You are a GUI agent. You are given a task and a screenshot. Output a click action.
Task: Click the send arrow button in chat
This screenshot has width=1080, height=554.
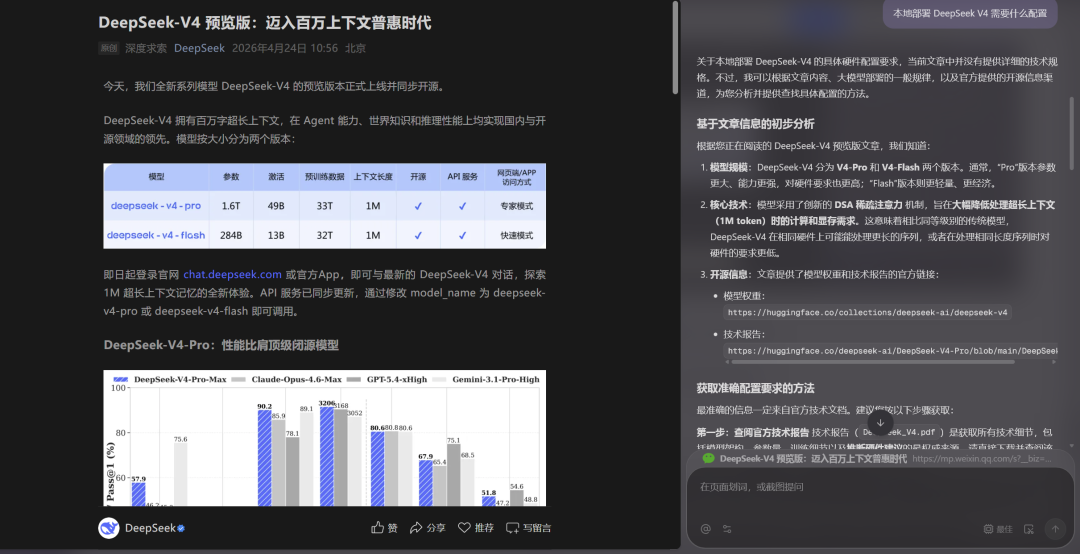(x=1055, y=529)
